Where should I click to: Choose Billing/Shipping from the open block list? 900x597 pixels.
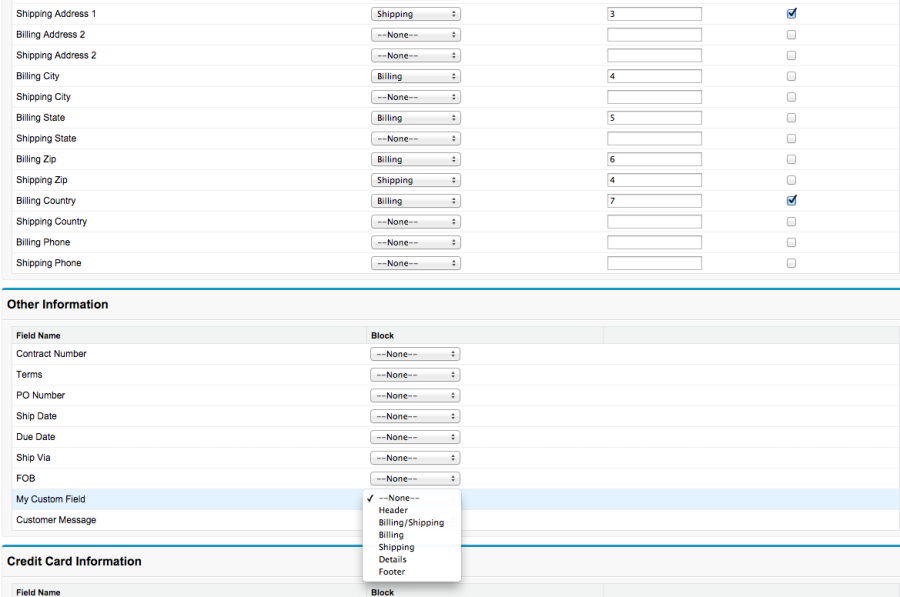(x=411, y=522)
